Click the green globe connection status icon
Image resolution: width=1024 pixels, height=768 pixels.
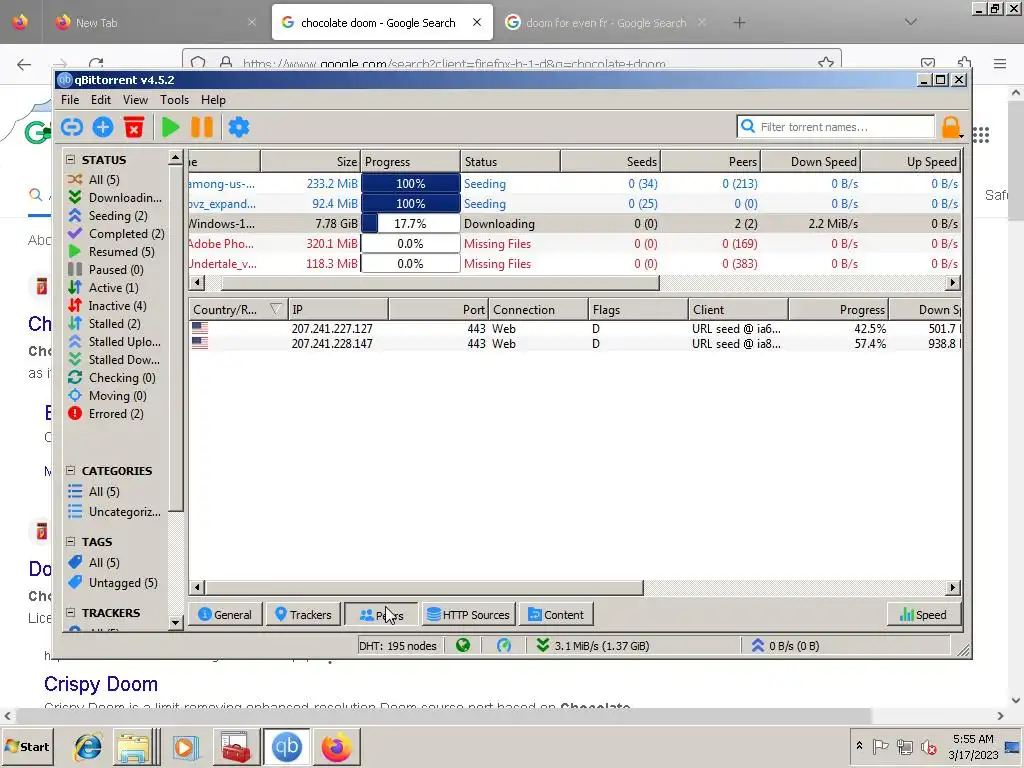tap(463, 645)
